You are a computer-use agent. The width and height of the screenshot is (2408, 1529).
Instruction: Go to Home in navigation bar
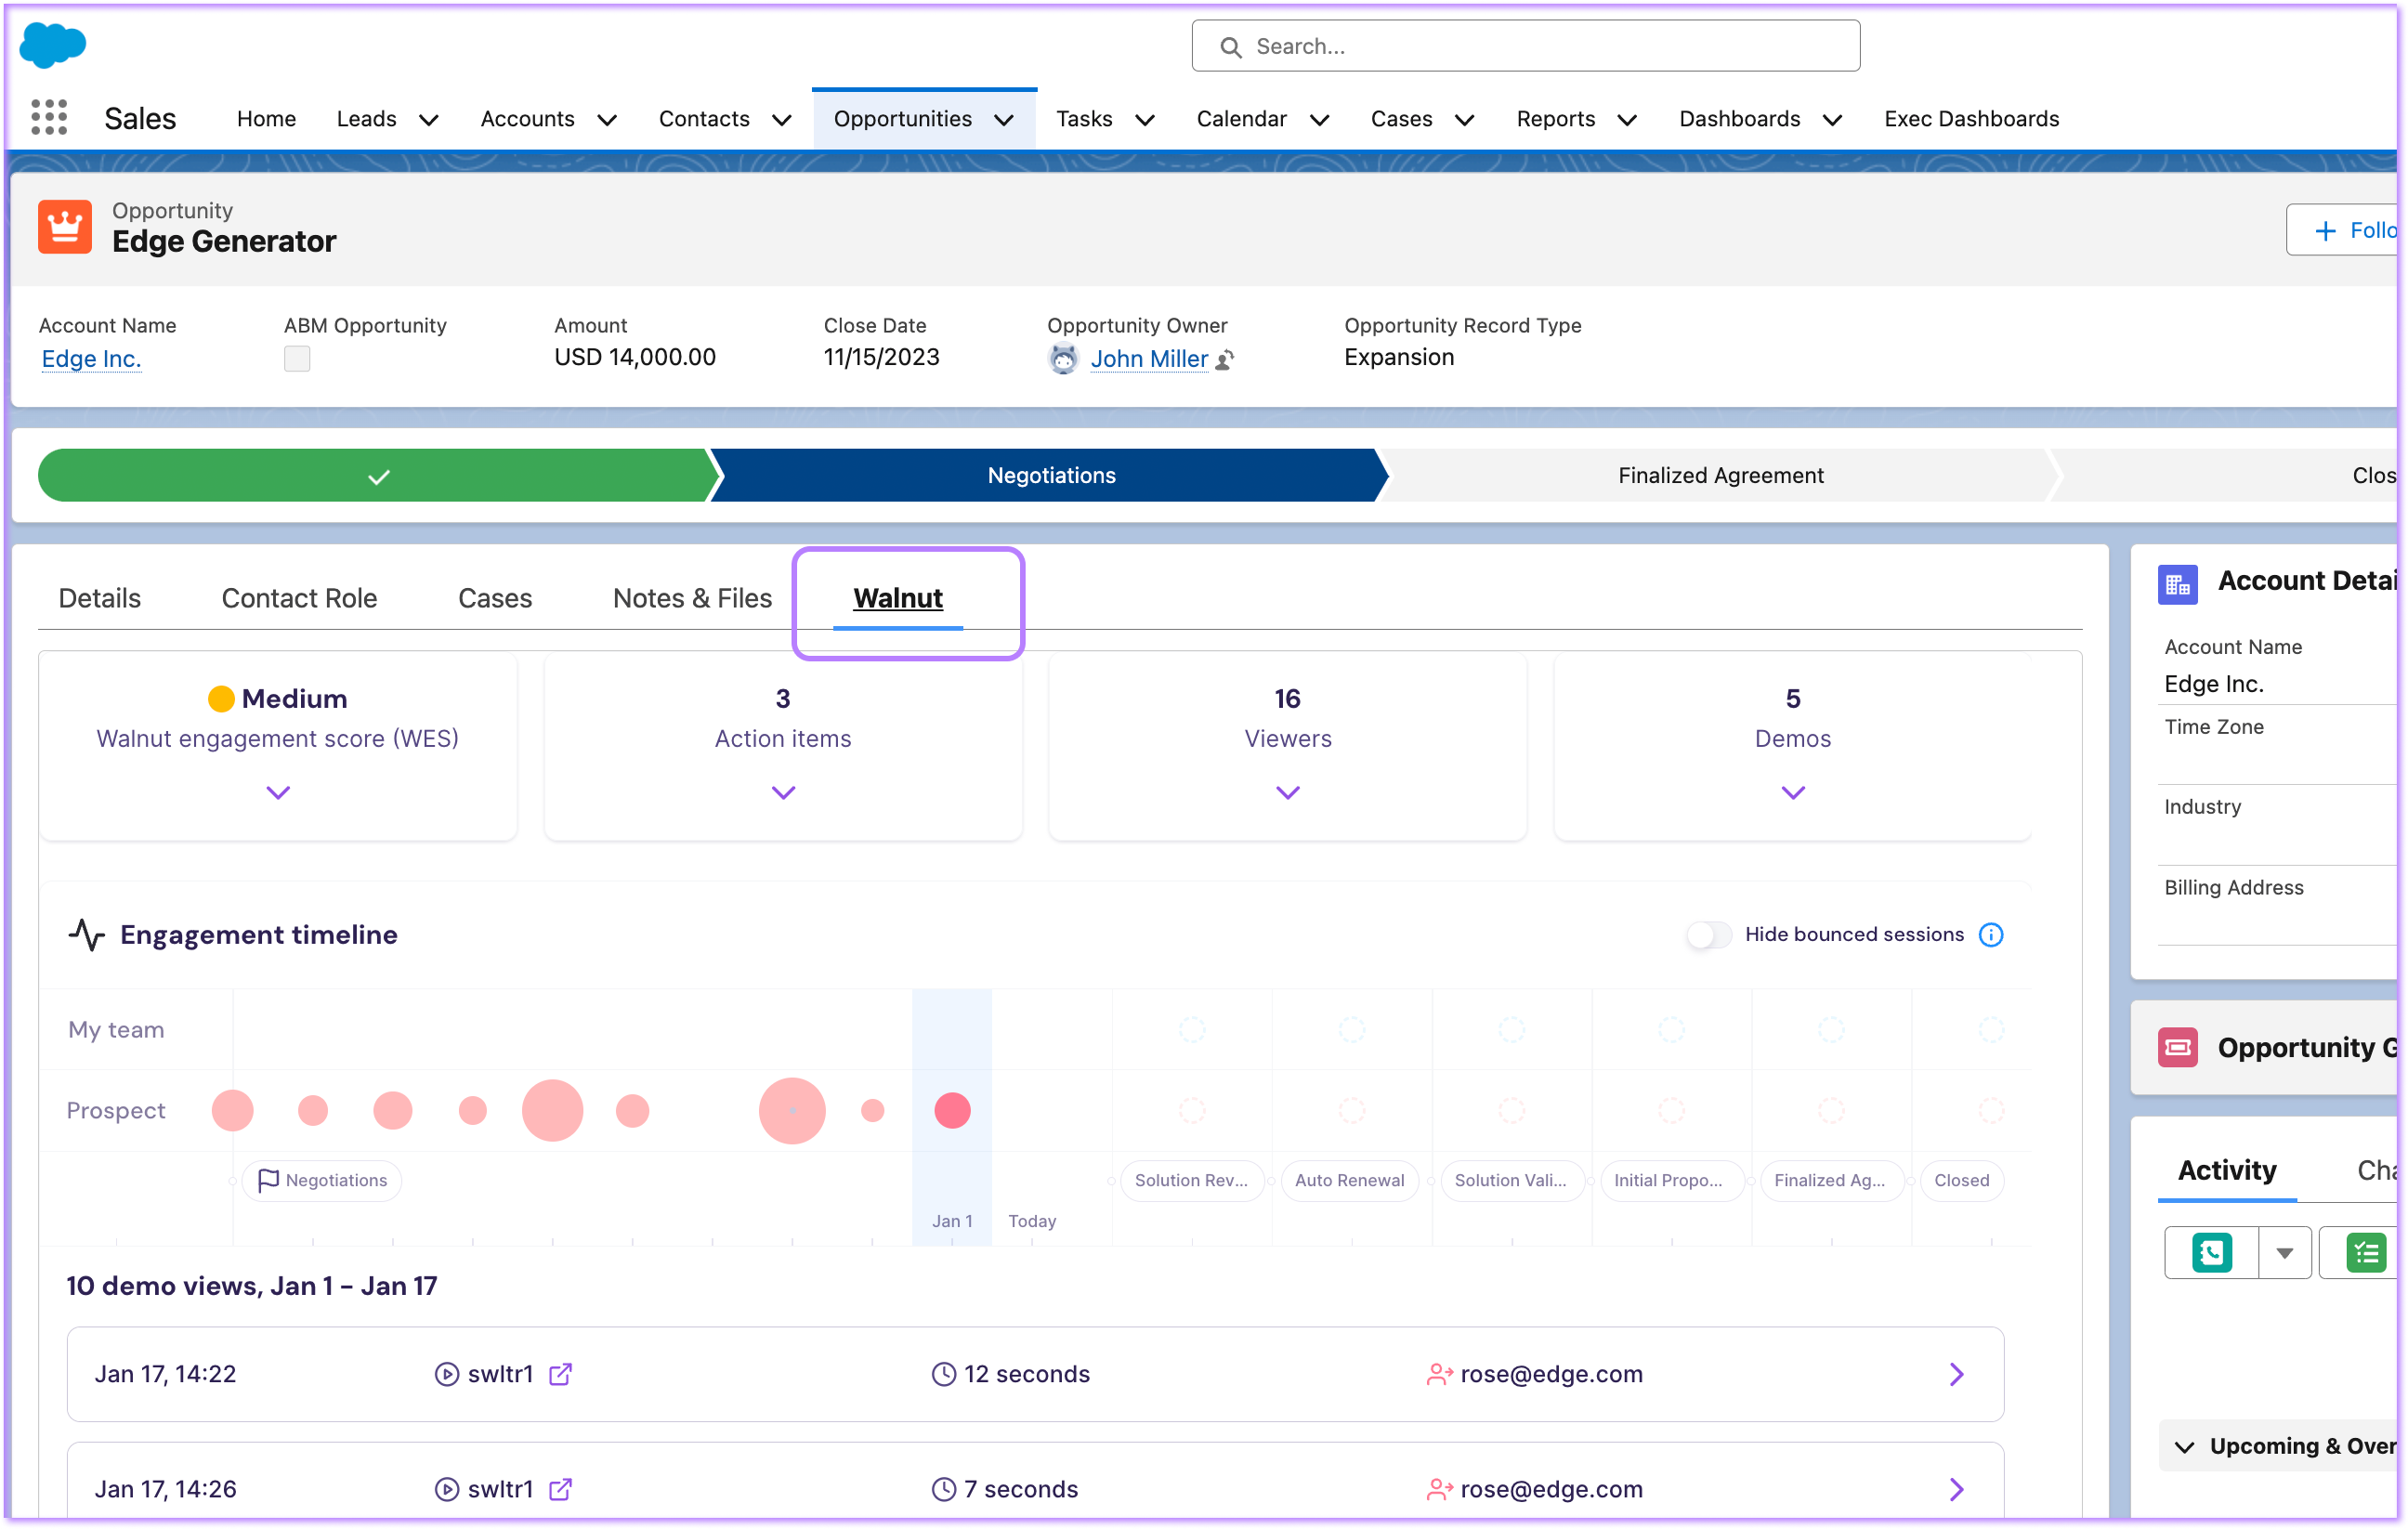point(266,119)
